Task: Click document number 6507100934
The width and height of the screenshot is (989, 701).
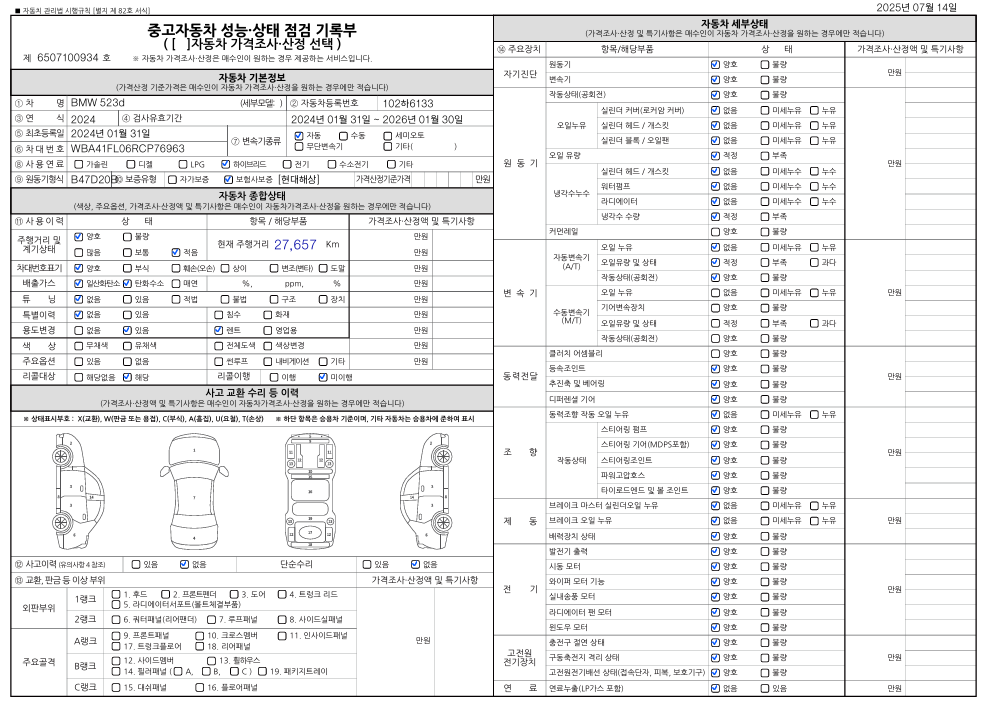Action: pyautogui.click(x=68, y=57)
